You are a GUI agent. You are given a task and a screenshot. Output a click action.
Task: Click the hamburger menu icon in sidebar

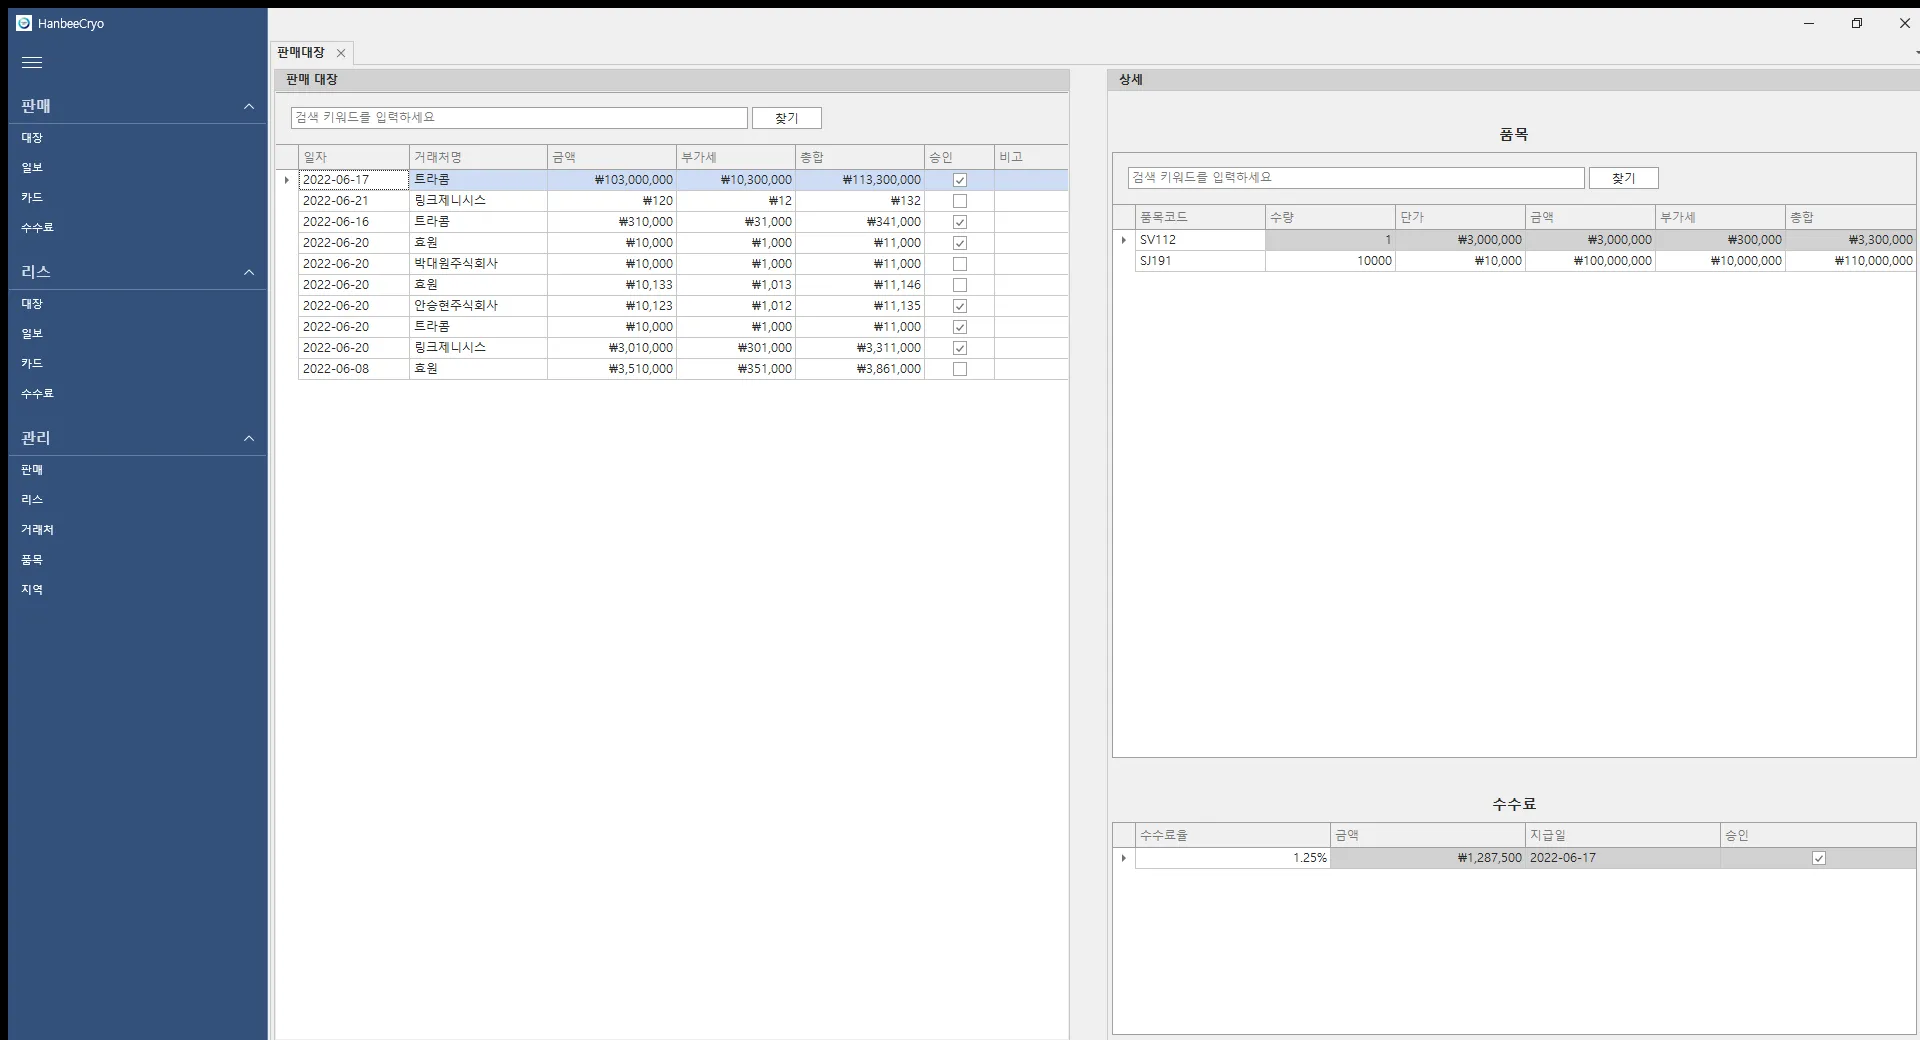coord(32,63)
